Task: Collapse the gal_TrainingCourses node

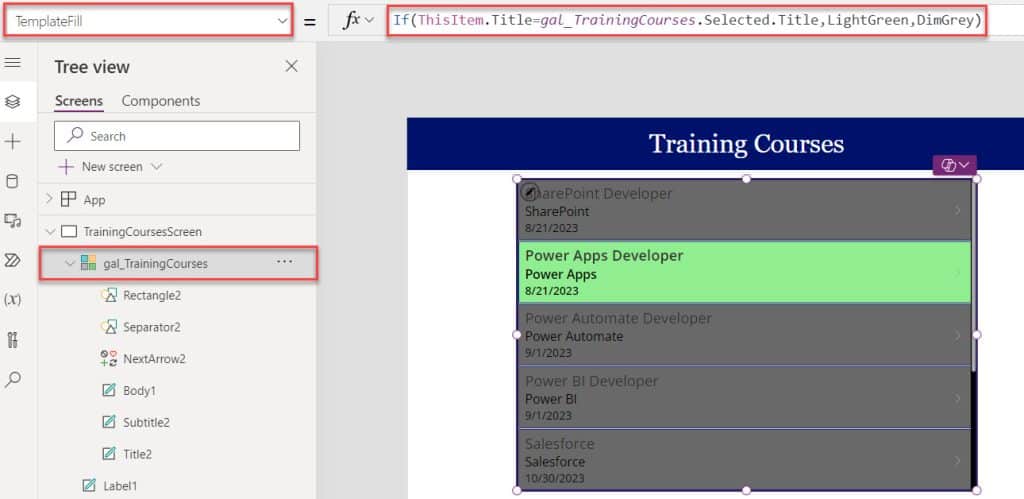Action: 69,263
